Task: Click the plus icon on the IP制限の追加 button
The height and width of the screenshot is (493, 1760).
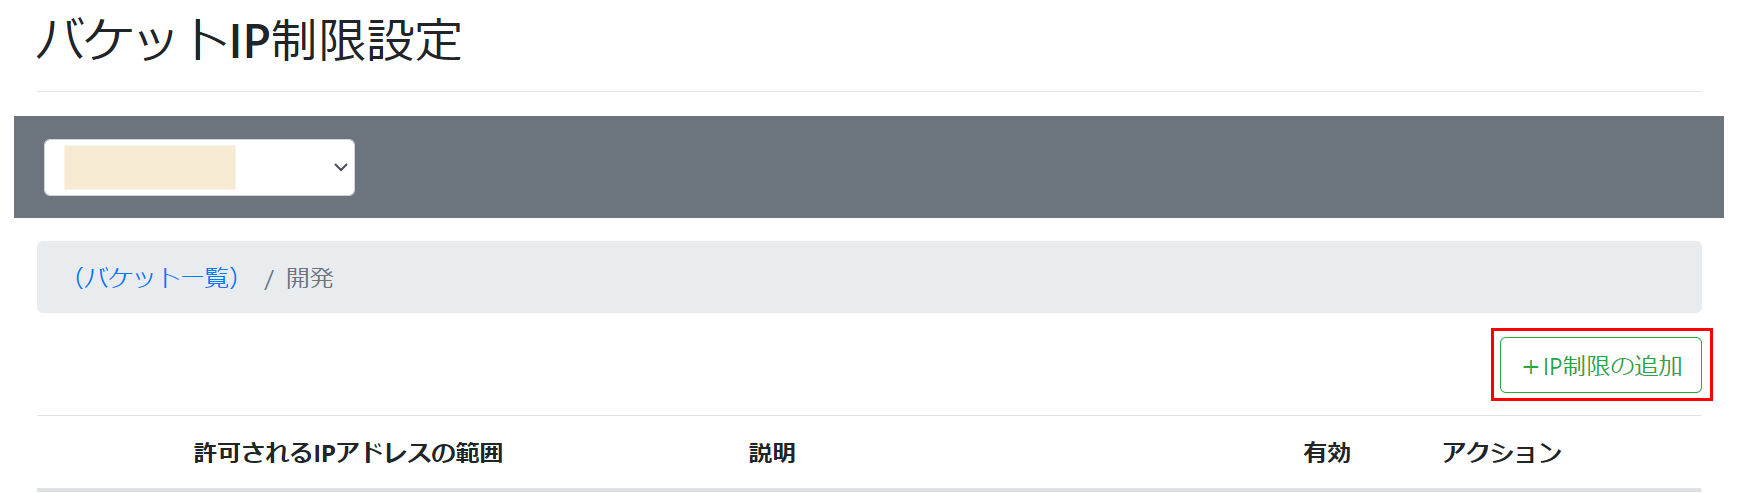Action: pos(1530,367)
